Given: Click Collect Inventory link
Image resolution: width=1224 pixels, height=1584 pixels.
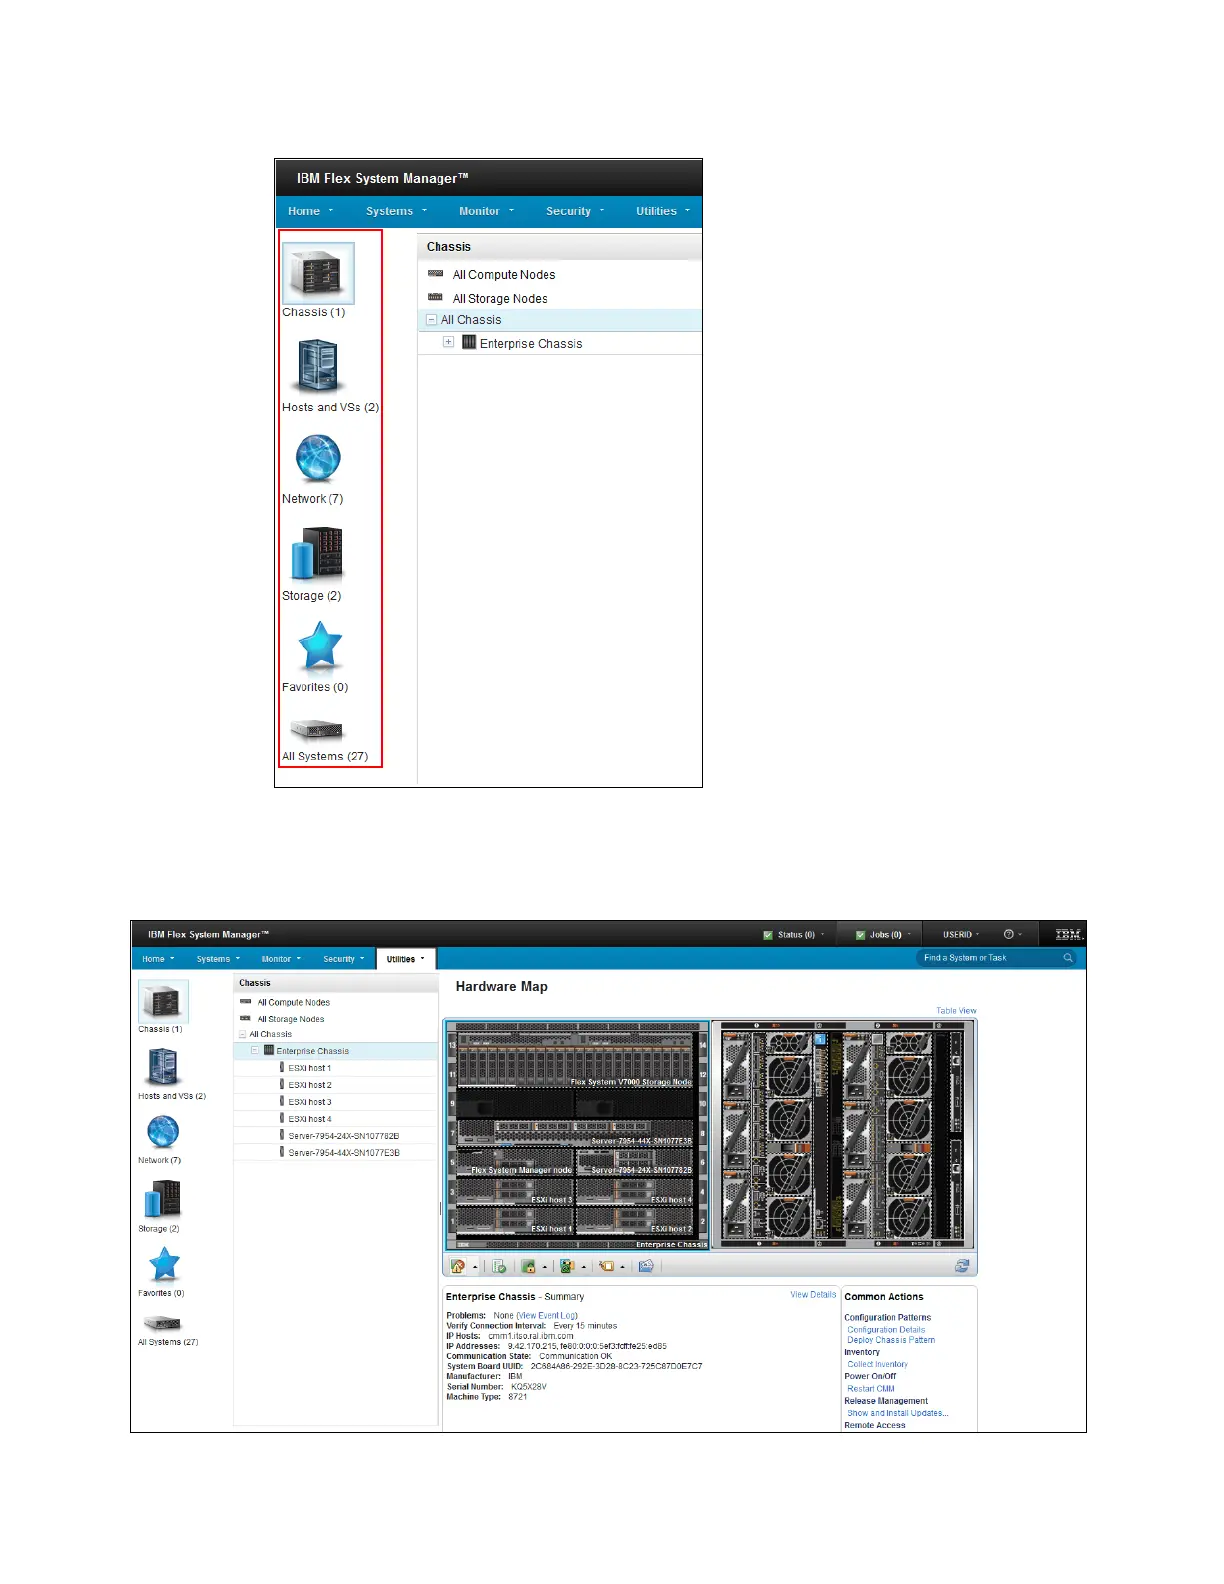Looking at the screenshot, I should (x=878, y=1364).
